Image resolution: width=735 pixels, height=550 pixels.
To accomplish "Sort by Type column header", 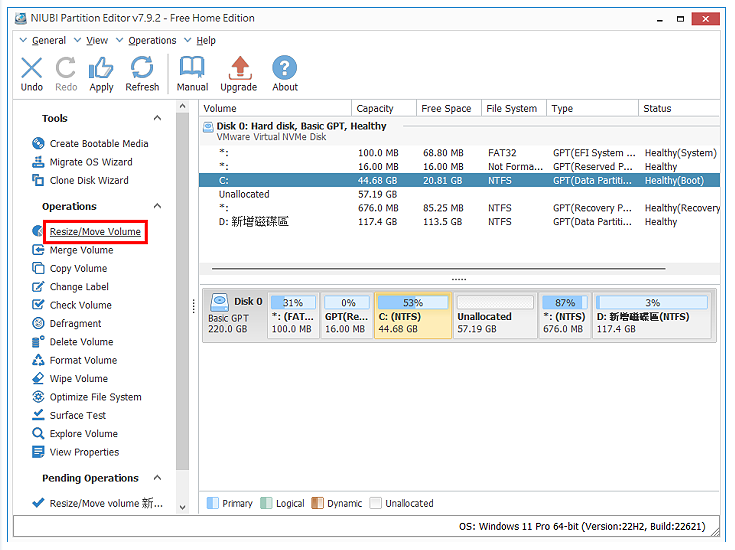I will (592, 108).
